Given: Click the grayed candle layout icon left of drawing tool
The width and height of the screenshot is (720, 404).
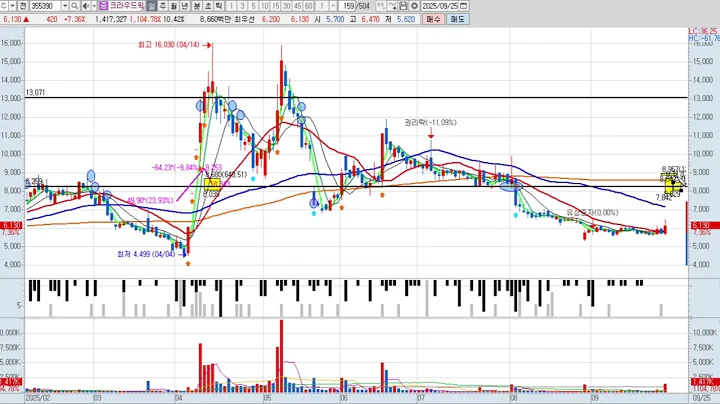Looking at the screenshot, I should pyautogui.click(x=381, y=6).
